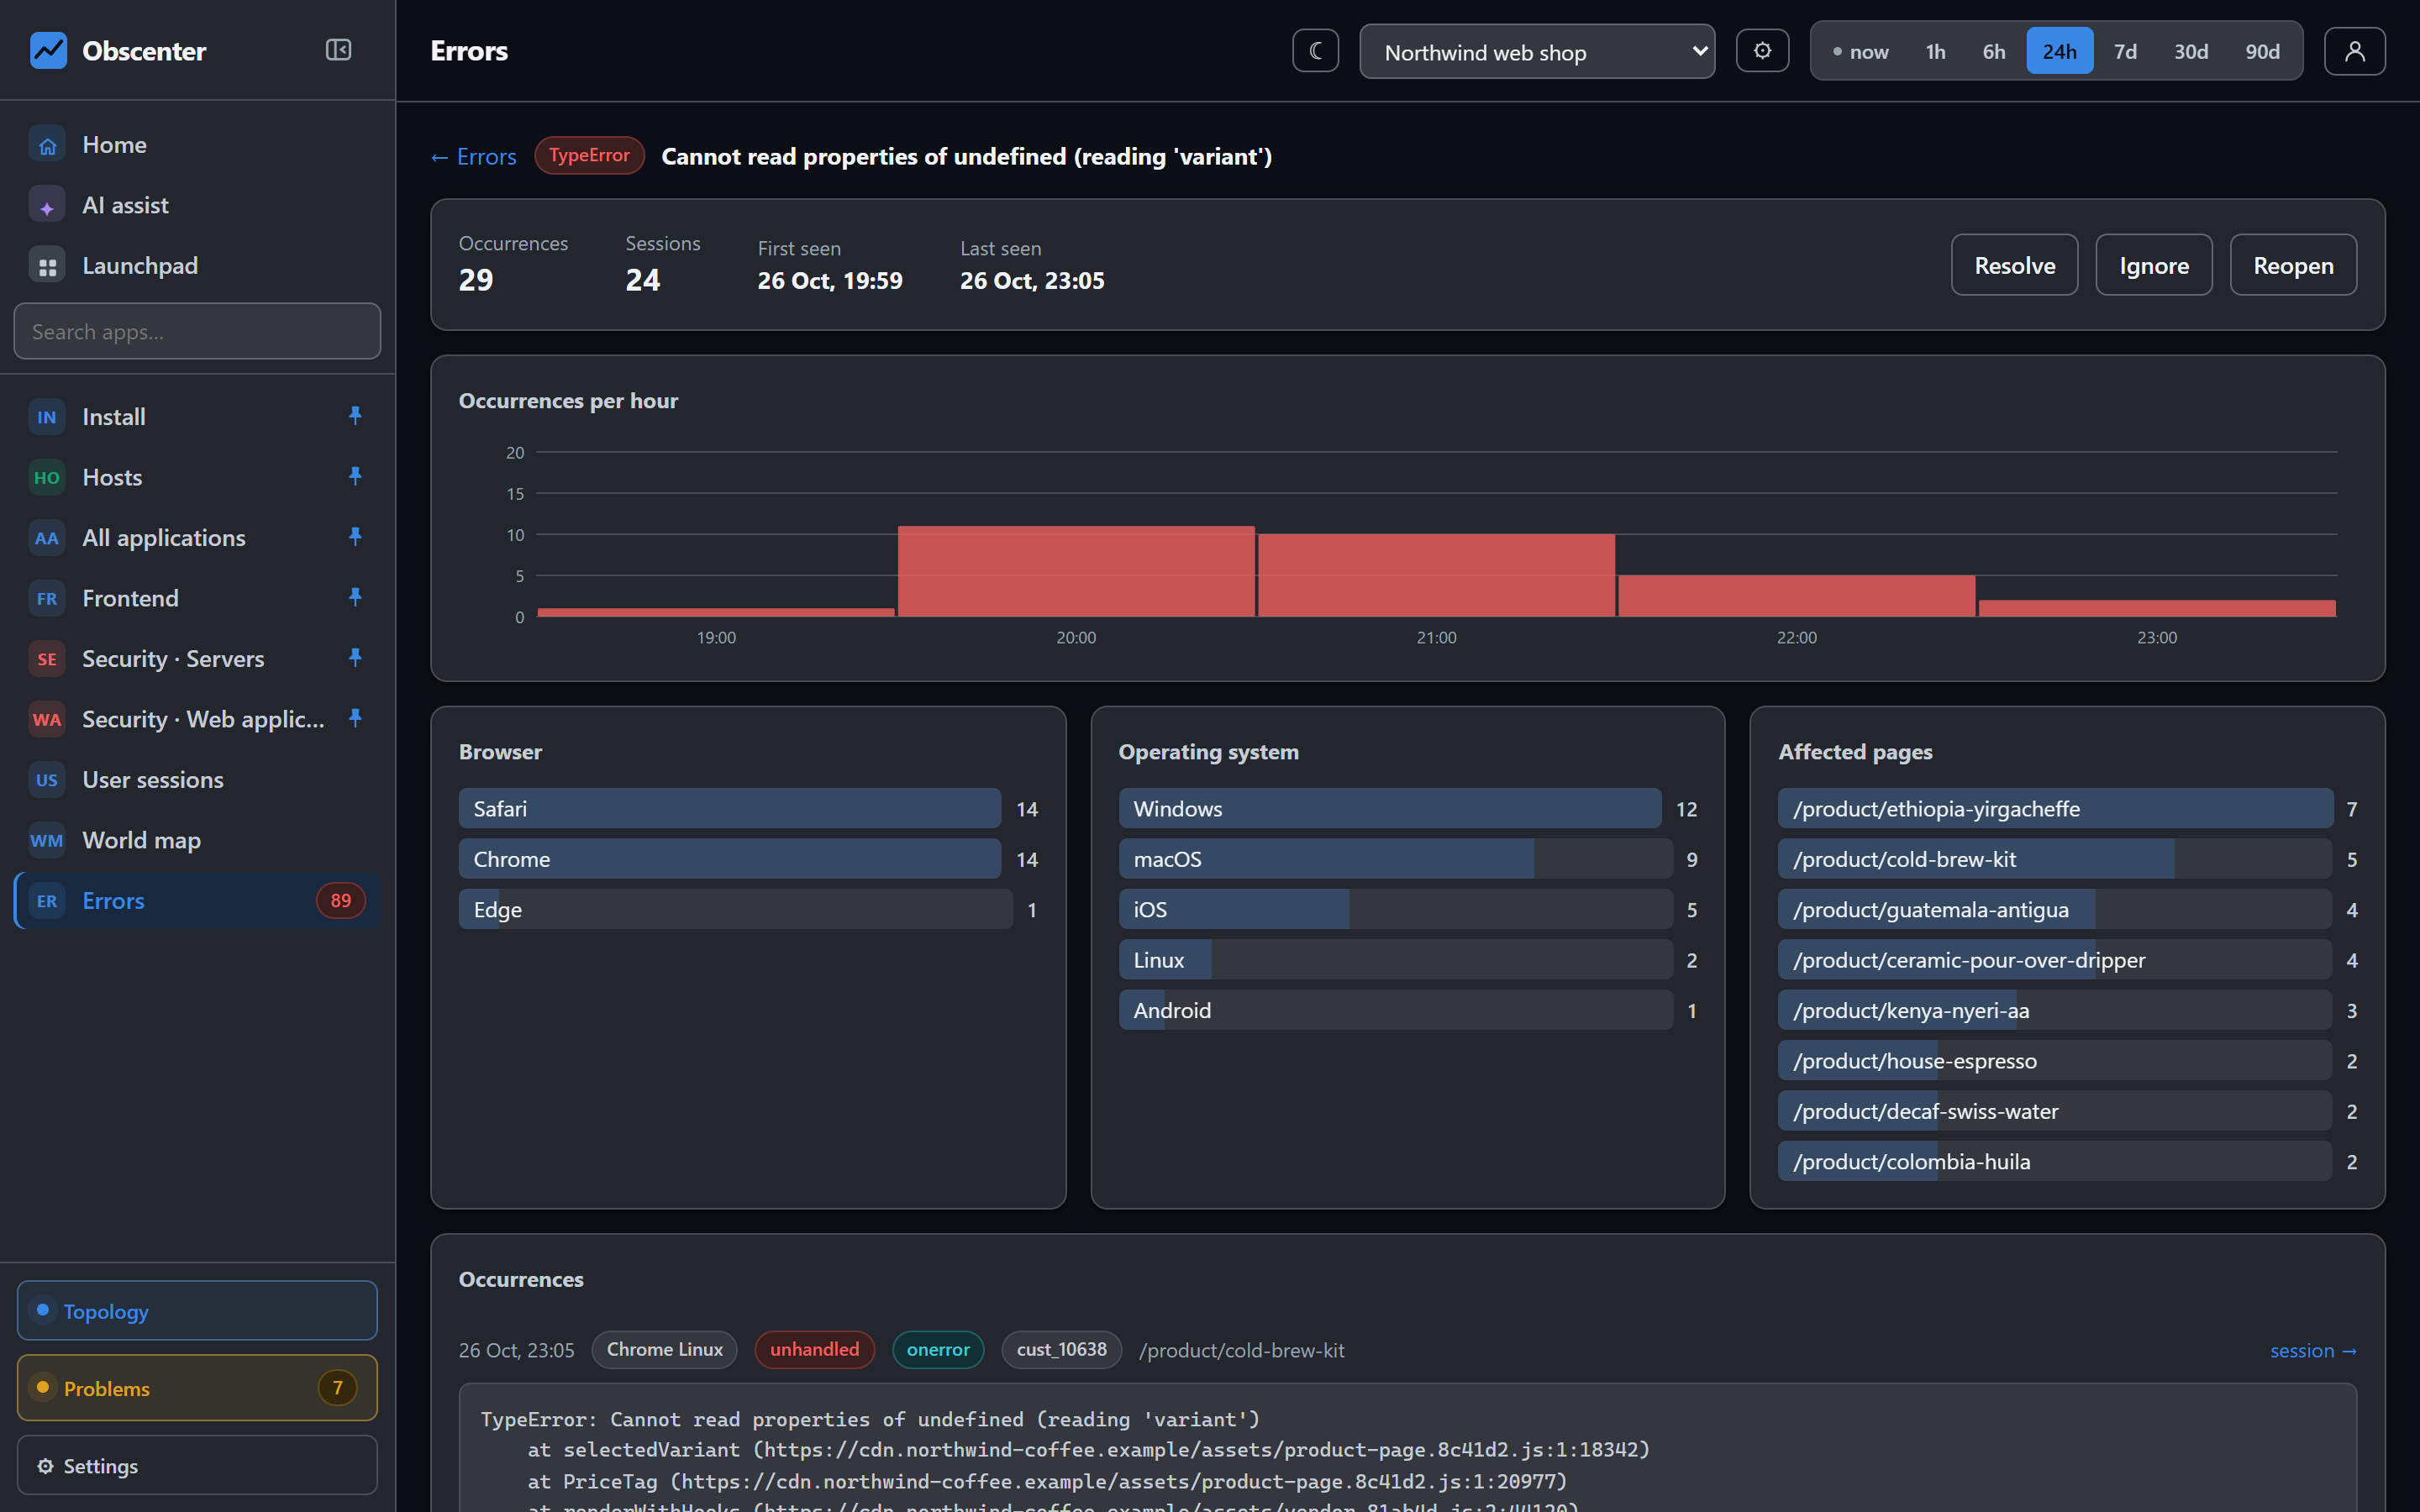Click the cust_10638 tag

(x=1061, y=1350)
